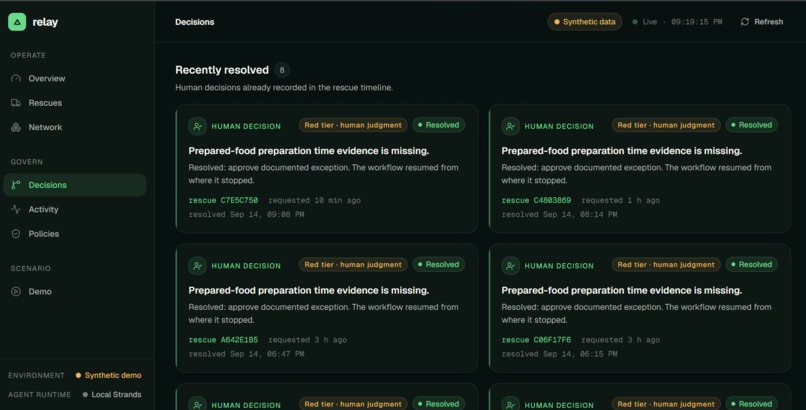This screenshot has height=410, width=806.
Task: Click person icon on rescue C7E5C750 card
Action: click(197, 126)
